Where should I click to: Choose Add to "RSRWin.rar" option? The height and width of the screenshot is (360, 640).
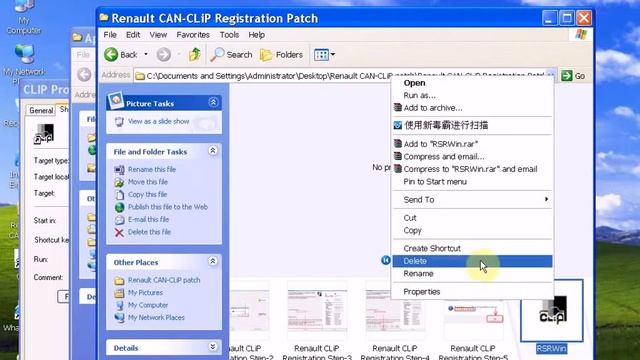(472, 144)
